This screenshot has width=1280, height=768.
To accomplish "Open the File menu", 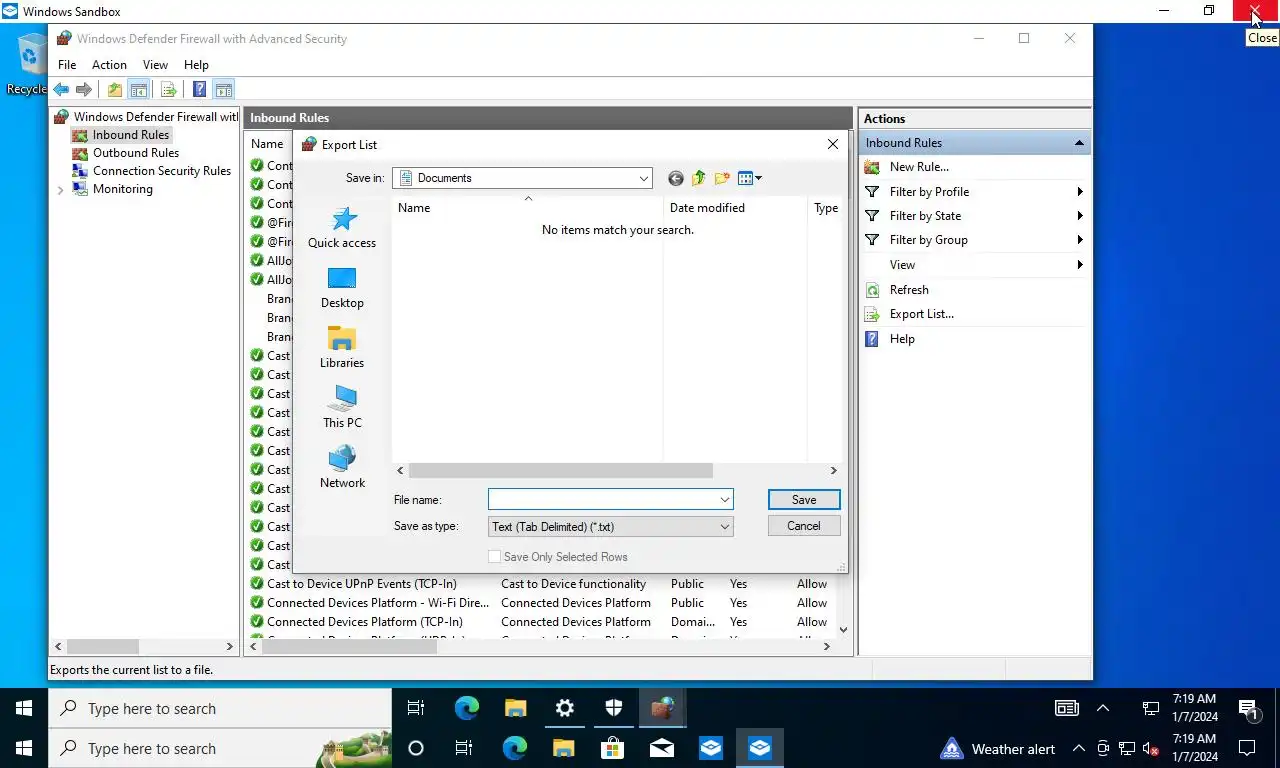I will pyautogui.click(x=67, y=65).
